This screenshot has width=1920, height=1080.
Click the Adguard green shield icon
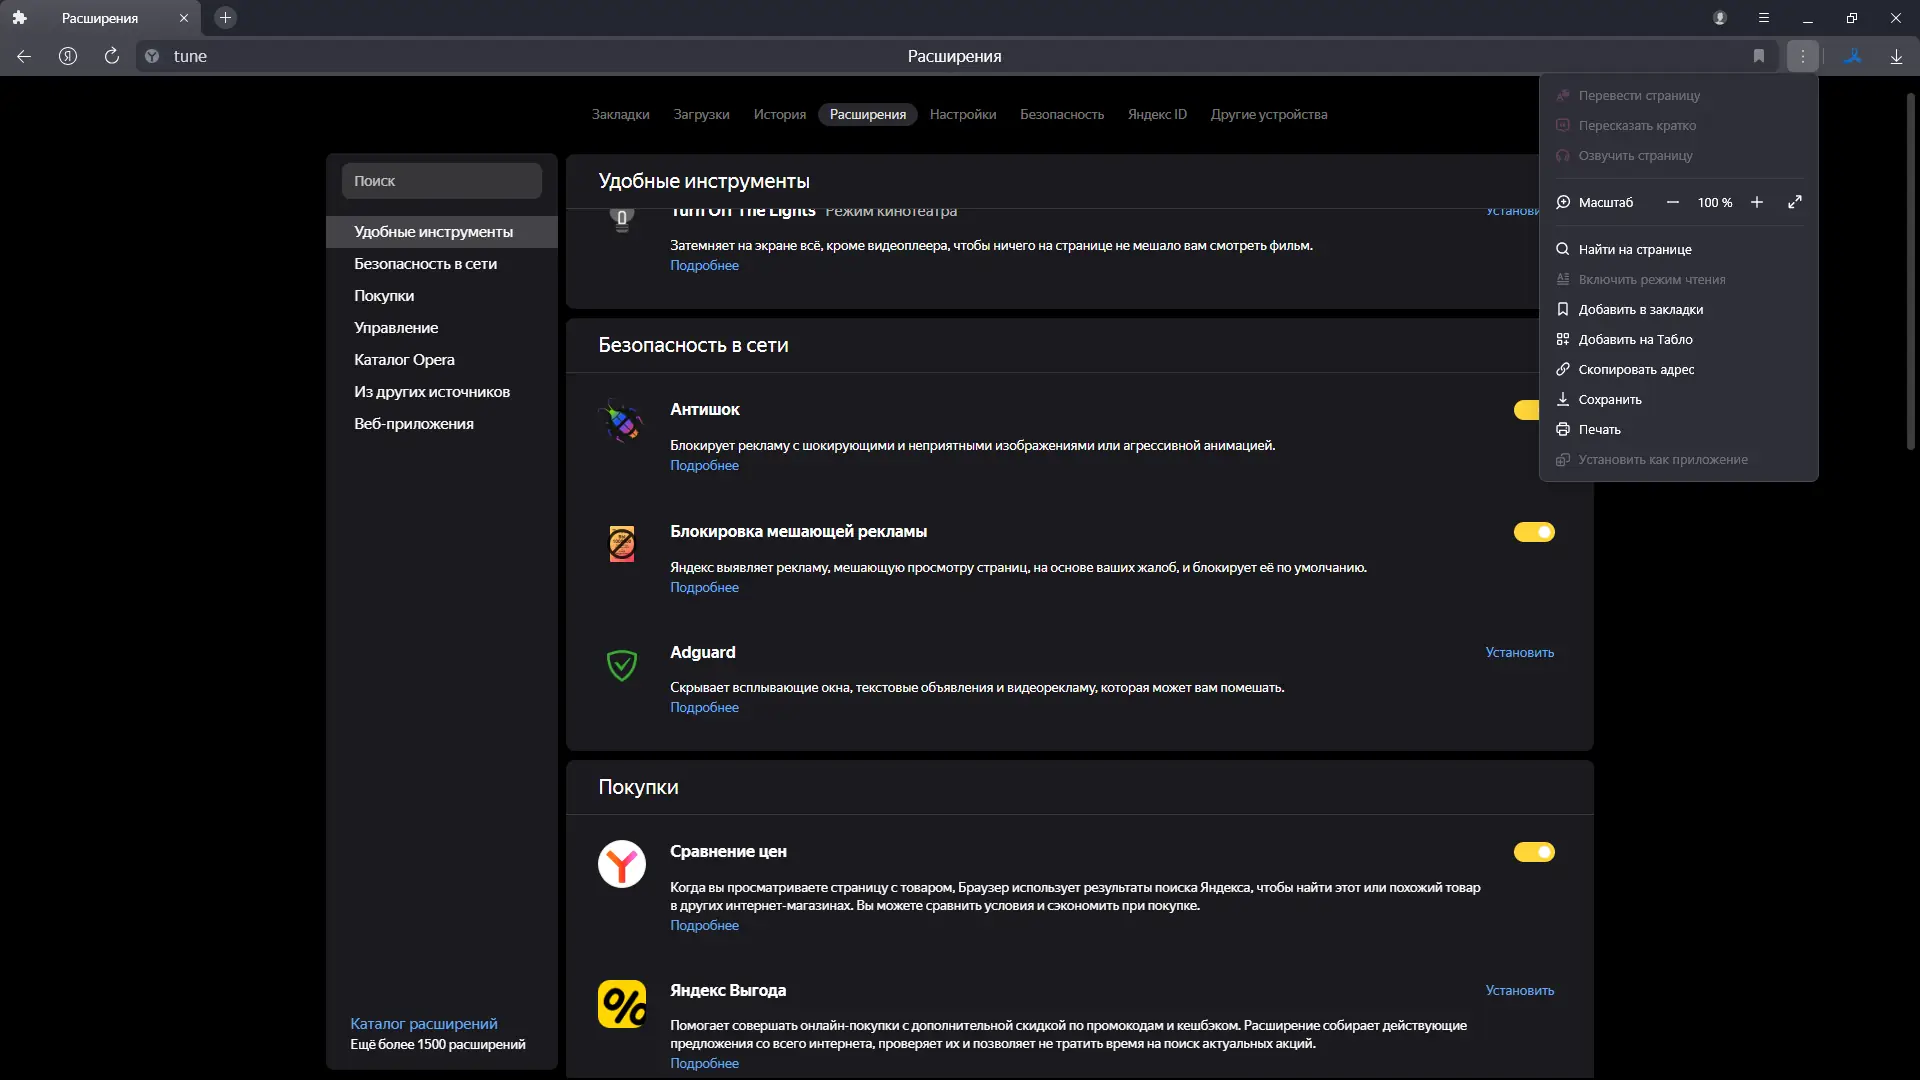622,665
